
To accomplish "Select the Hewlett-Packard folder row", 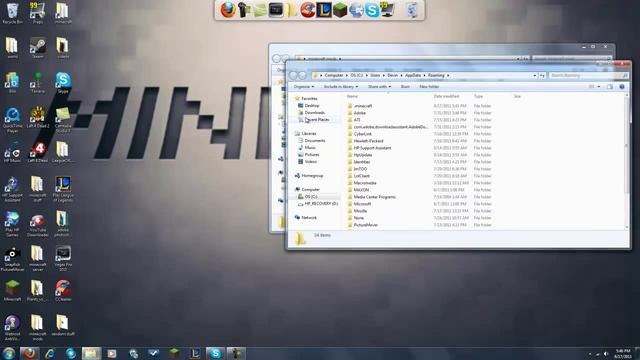I will pos(424,141).
